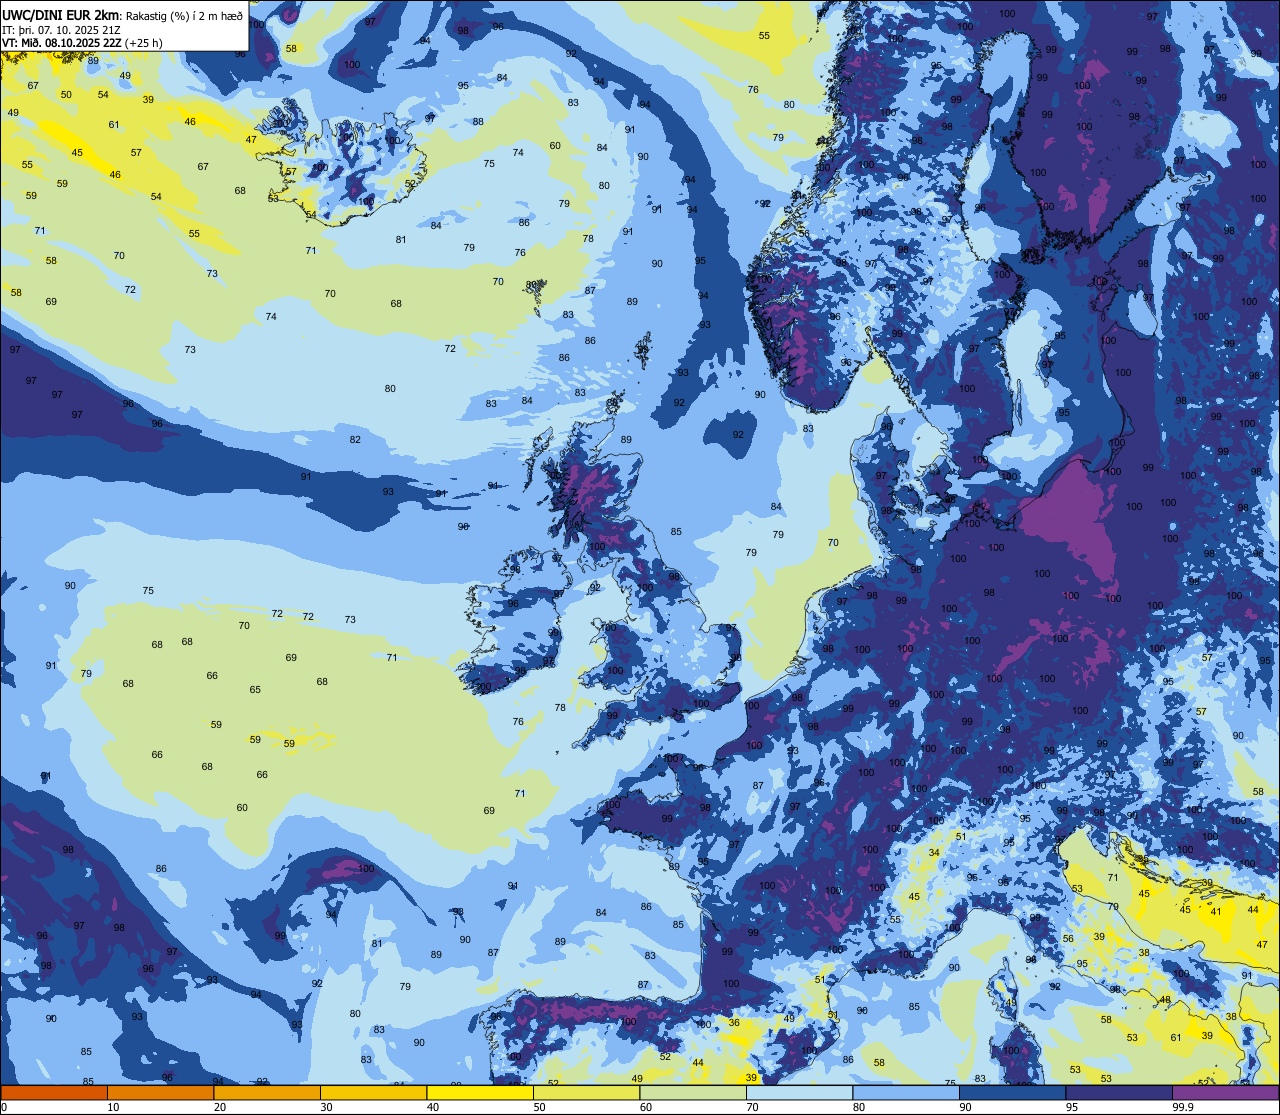
Task: Click the legend label 95
Action: (1072, 1107)
